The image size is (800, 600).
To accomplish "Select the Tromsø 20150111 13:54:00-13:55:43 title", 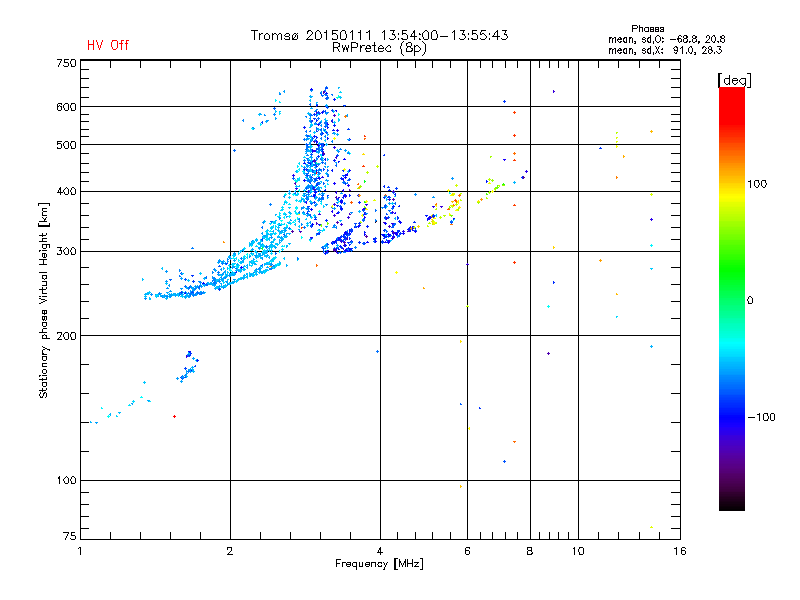I will [x=379, y=35].
